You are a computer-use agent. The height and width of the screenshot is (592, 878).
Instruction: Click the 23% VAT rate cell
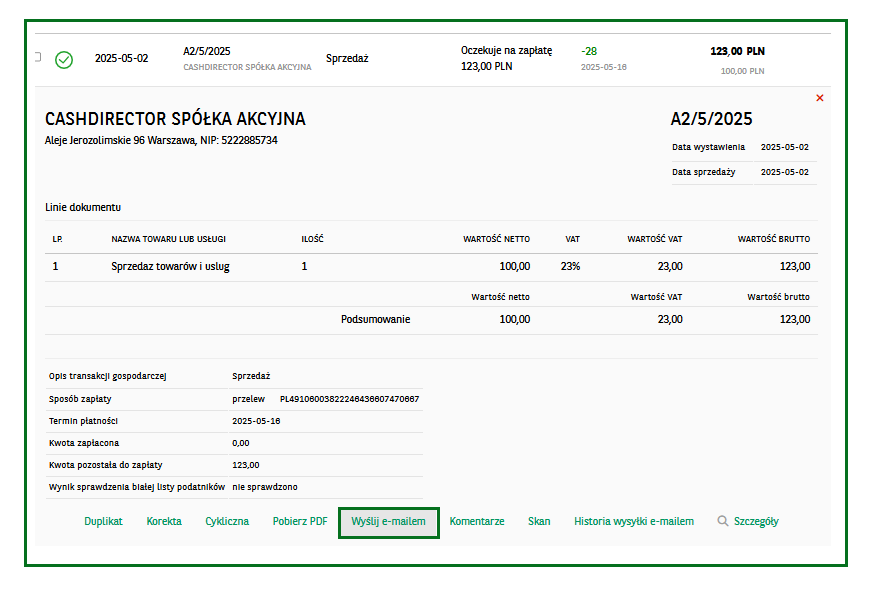click(x=570, y=267)
